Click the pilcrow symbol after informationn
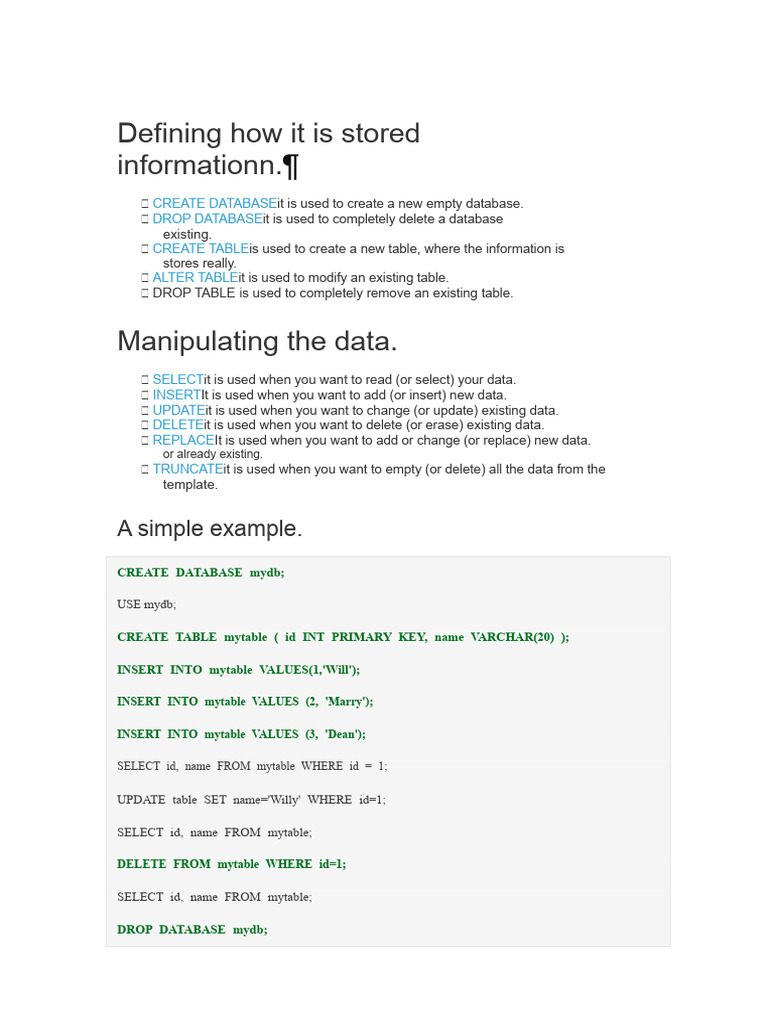Screen dimensions: 768x1024 point(291,163)
